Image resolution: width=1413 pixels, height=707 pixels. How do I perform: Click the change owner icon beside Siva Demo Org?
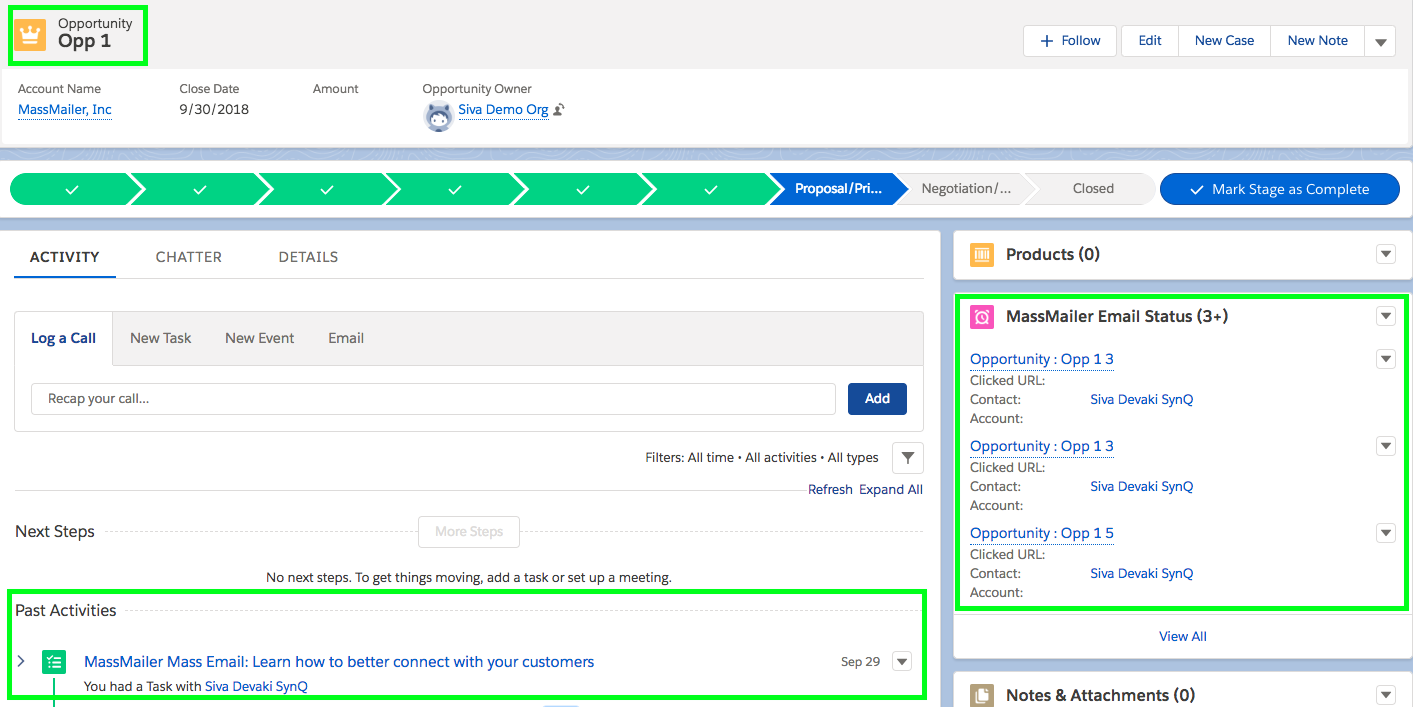558,110
